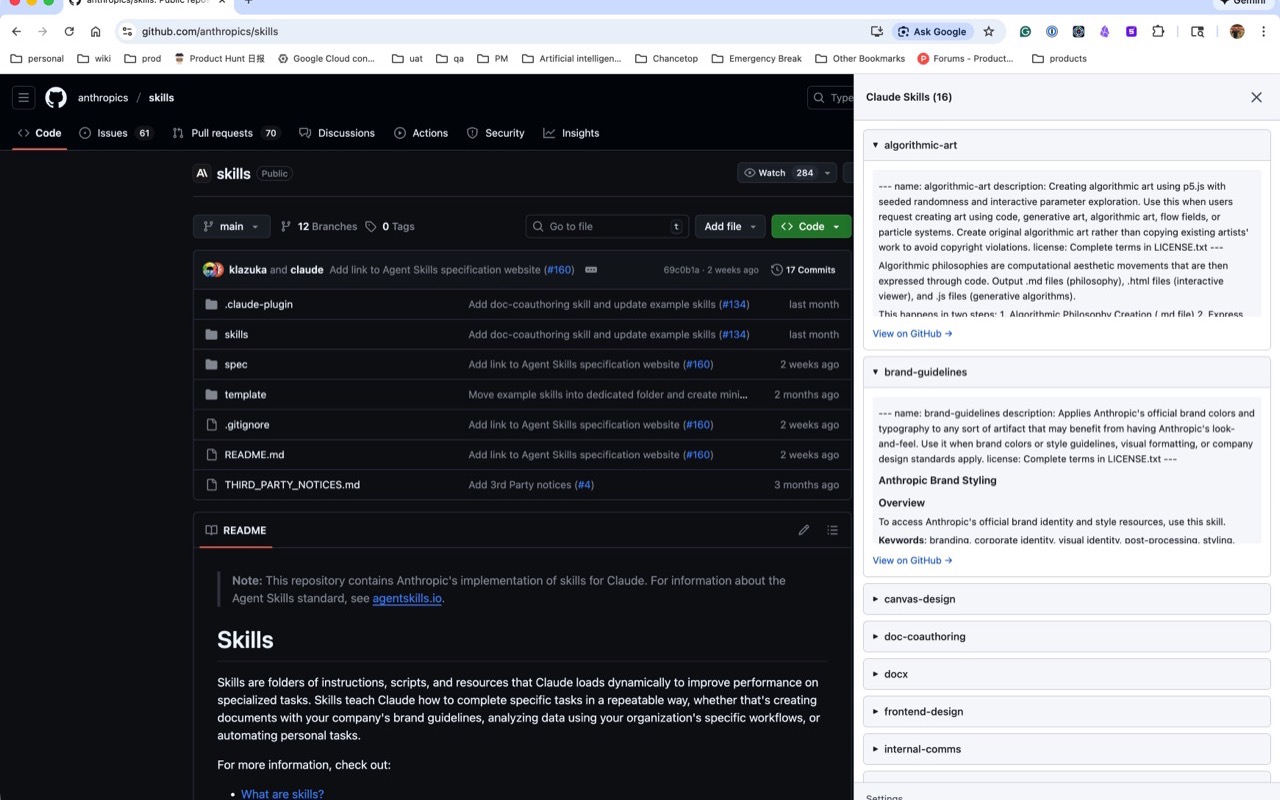This screenshot has width=1280, height=800.
Task: Click the GitHub octocat logo
Action: click(x=55, y=97)
